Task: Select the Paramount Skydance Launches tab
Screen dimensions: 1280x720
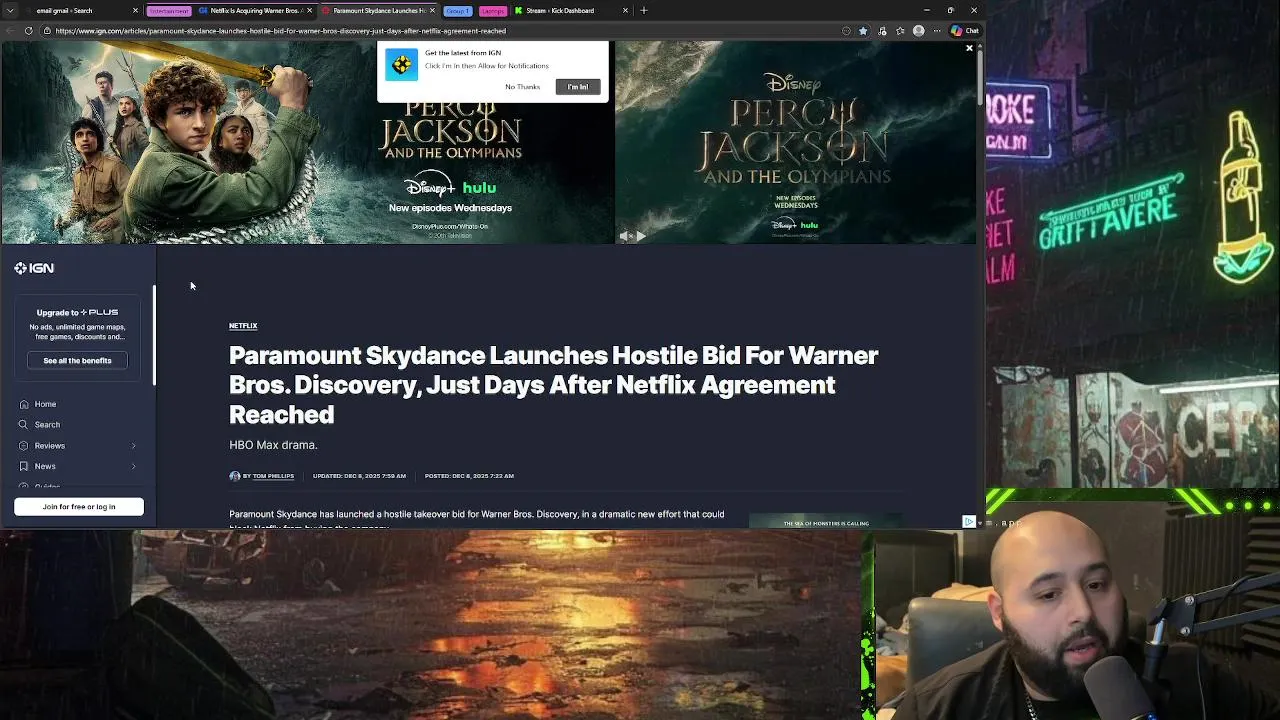Action: pyautogui.click(x=378, y=10)
